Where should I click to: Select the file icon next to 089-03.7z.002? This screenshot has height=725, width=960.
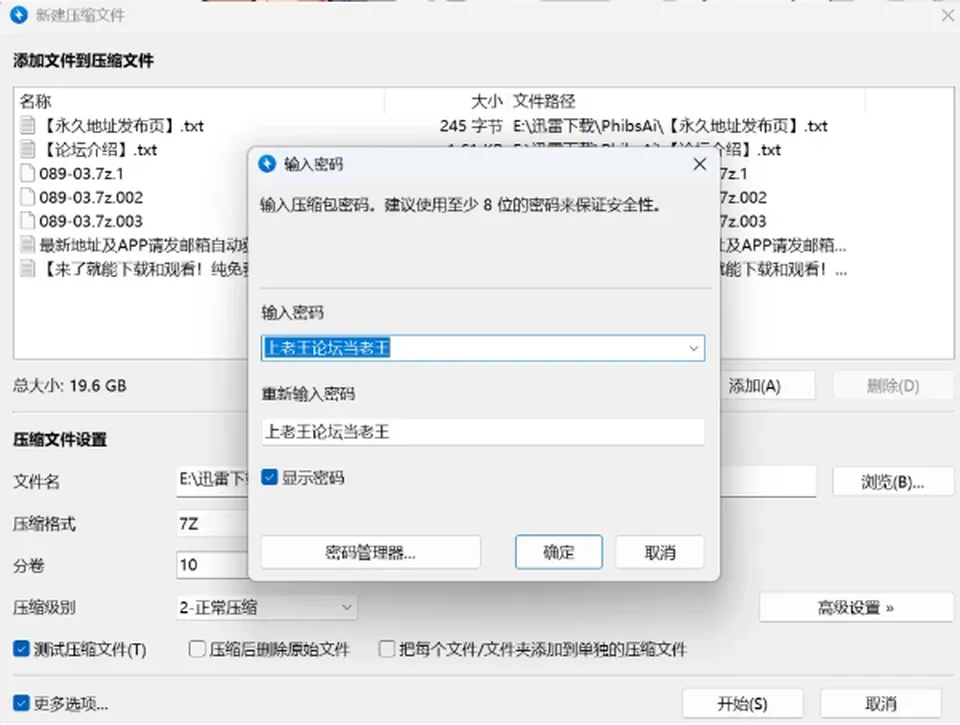point(28,197)
